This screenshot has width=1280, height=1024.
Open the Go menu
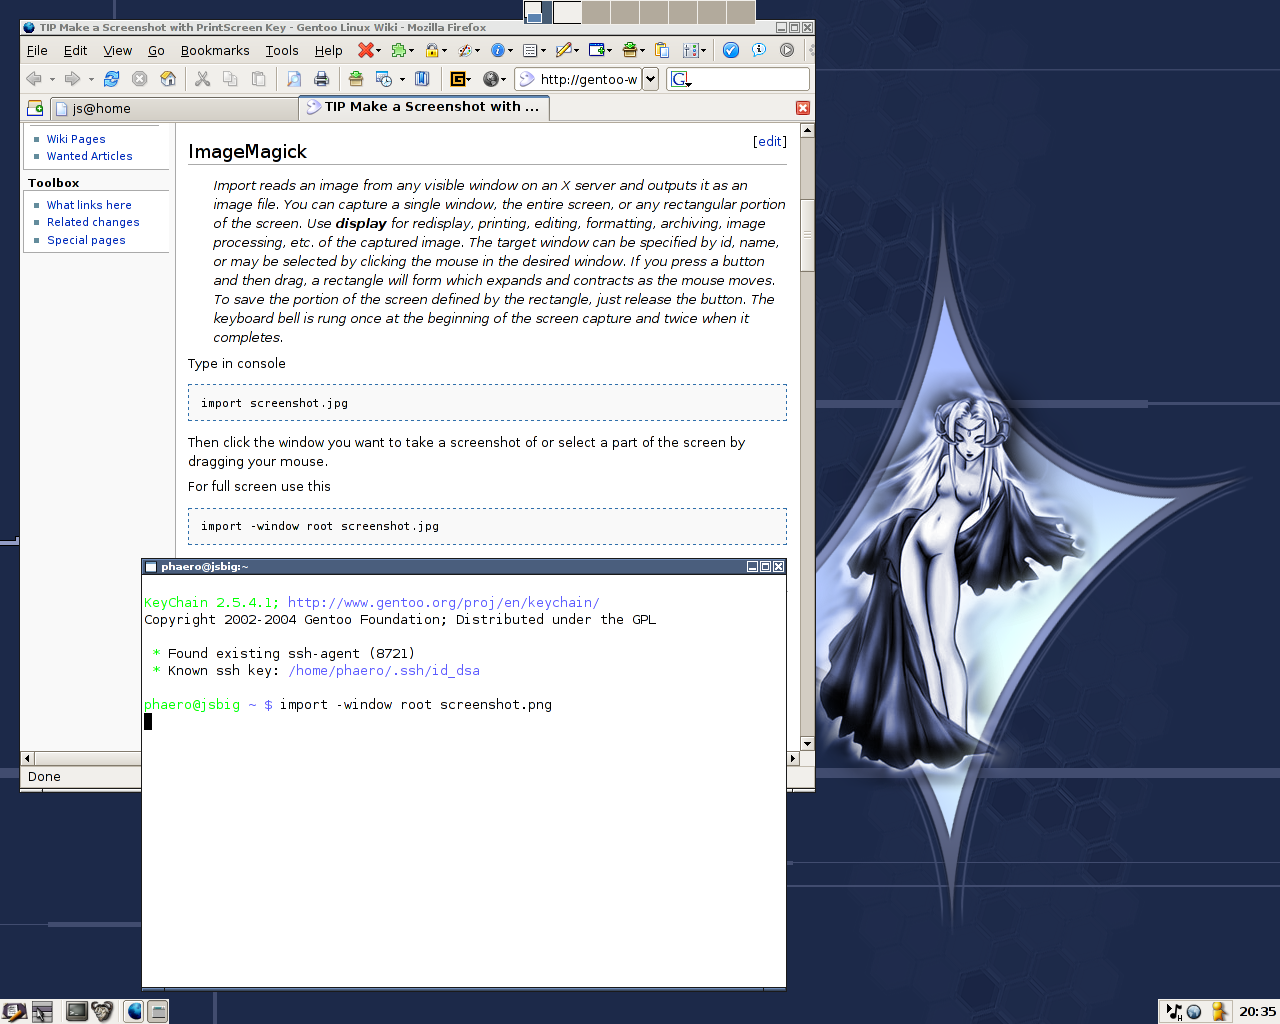point(156,50)
